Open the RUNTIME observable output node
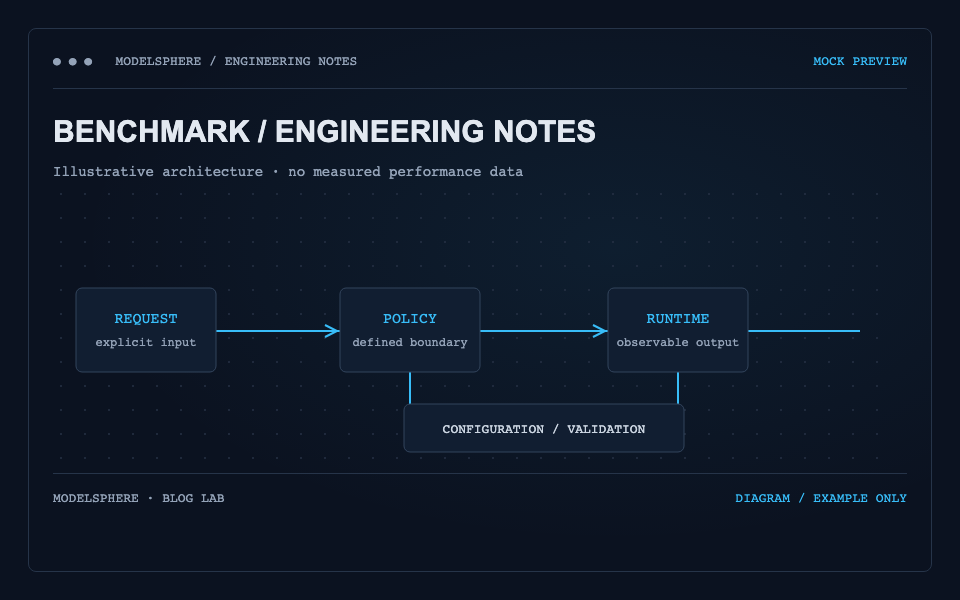The width and height of the screenshot is (960, 600). [x=678, y=330]
